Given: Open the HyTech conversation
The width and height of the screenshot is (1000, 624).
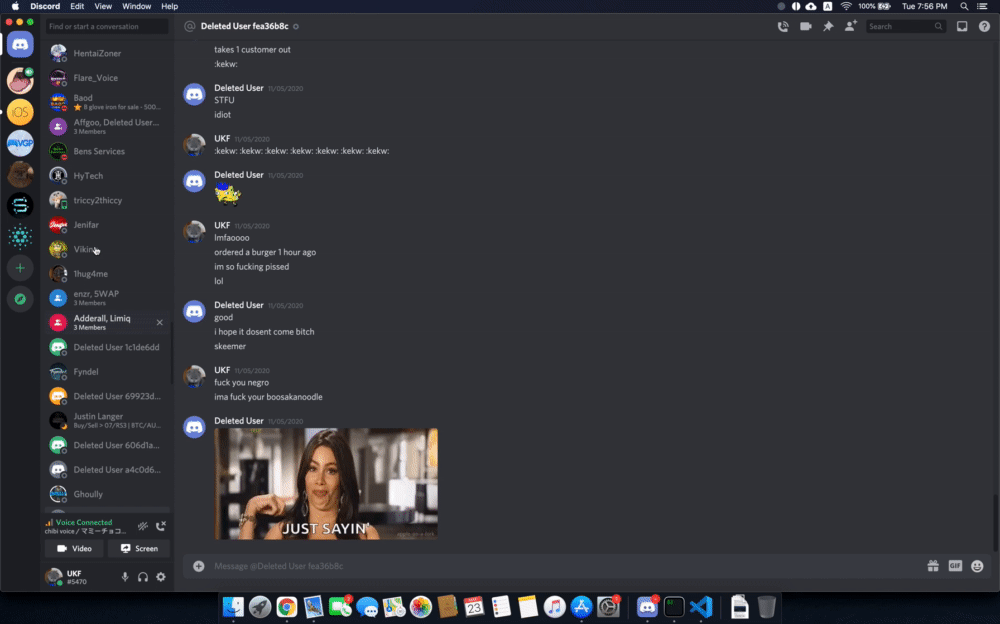Looking at the screenshot, I should tap(107, 176).
